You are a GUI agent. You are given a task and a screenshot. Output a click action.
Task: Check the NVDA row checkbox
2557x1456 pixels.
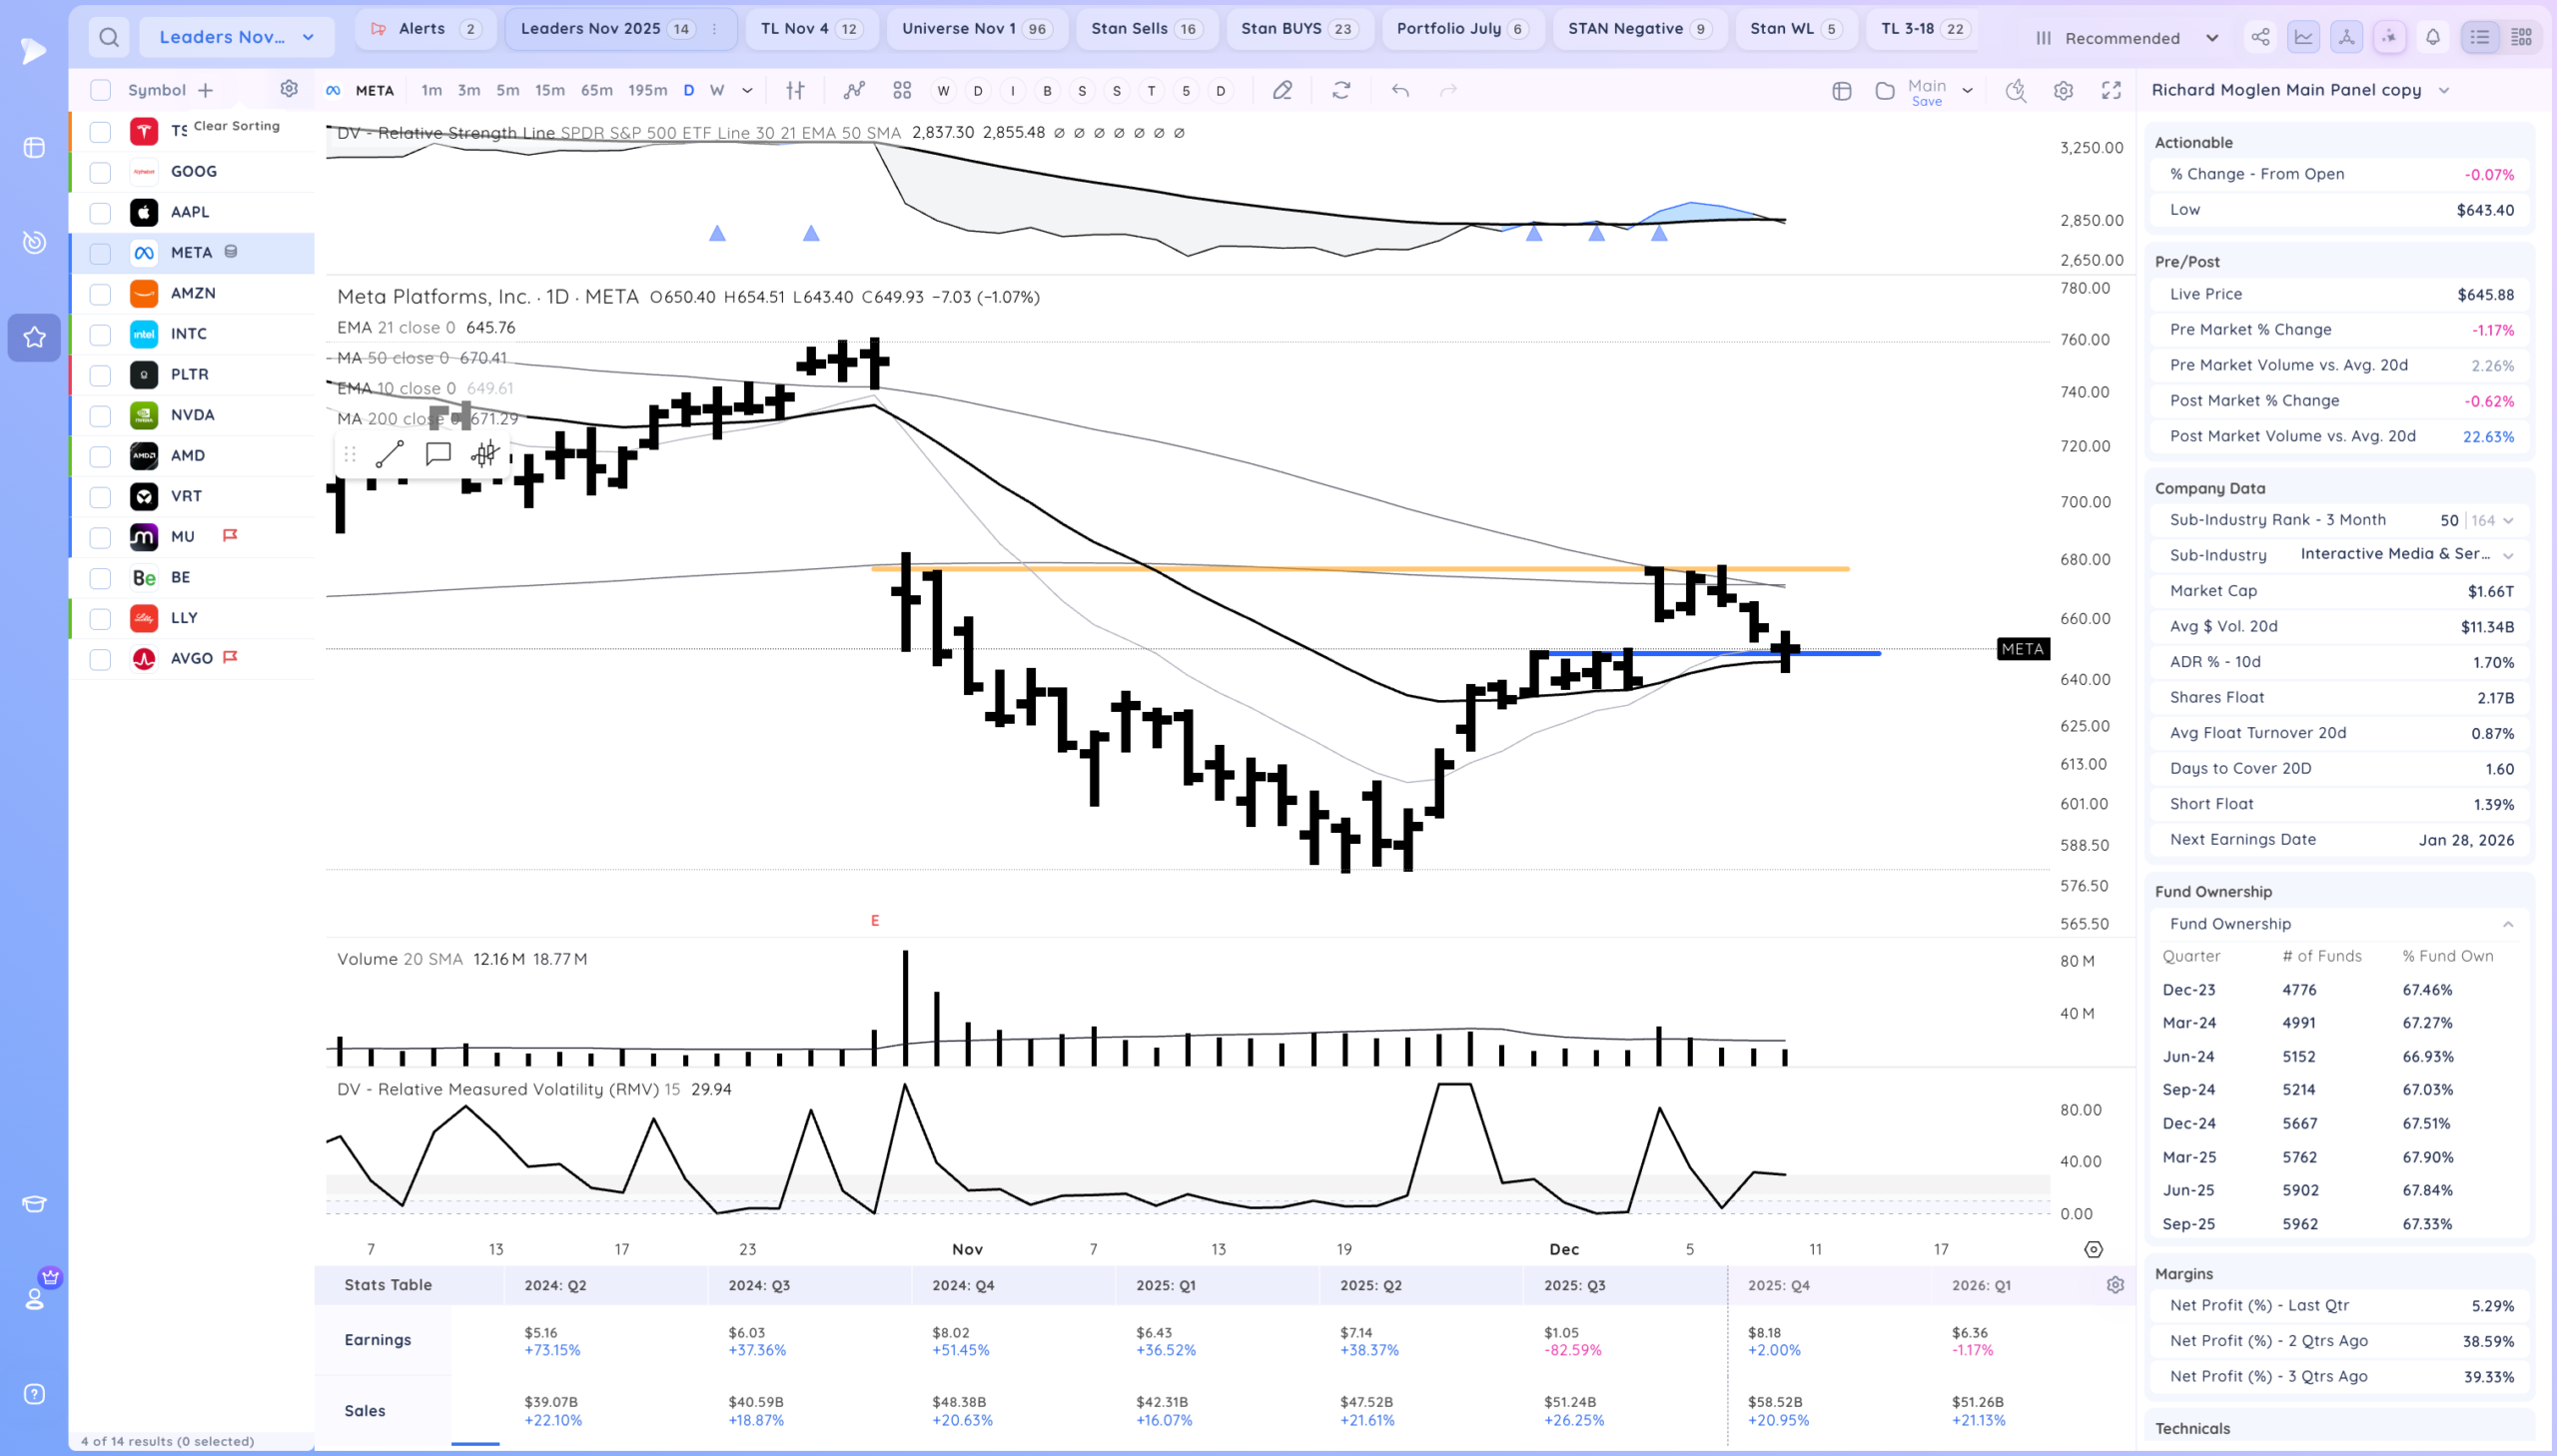coord(100,415)
